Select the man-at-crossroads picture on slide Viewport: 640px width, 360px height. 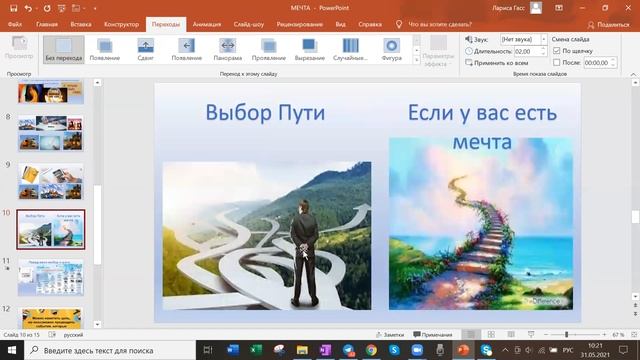267,236
